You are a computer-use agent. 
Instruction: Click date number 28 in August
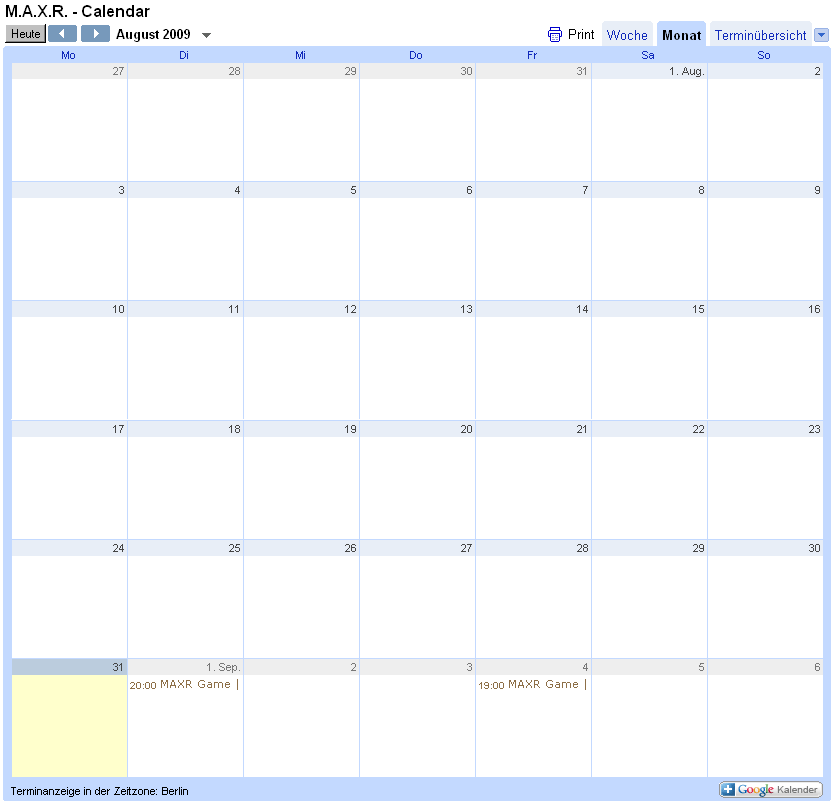point(582,548)
